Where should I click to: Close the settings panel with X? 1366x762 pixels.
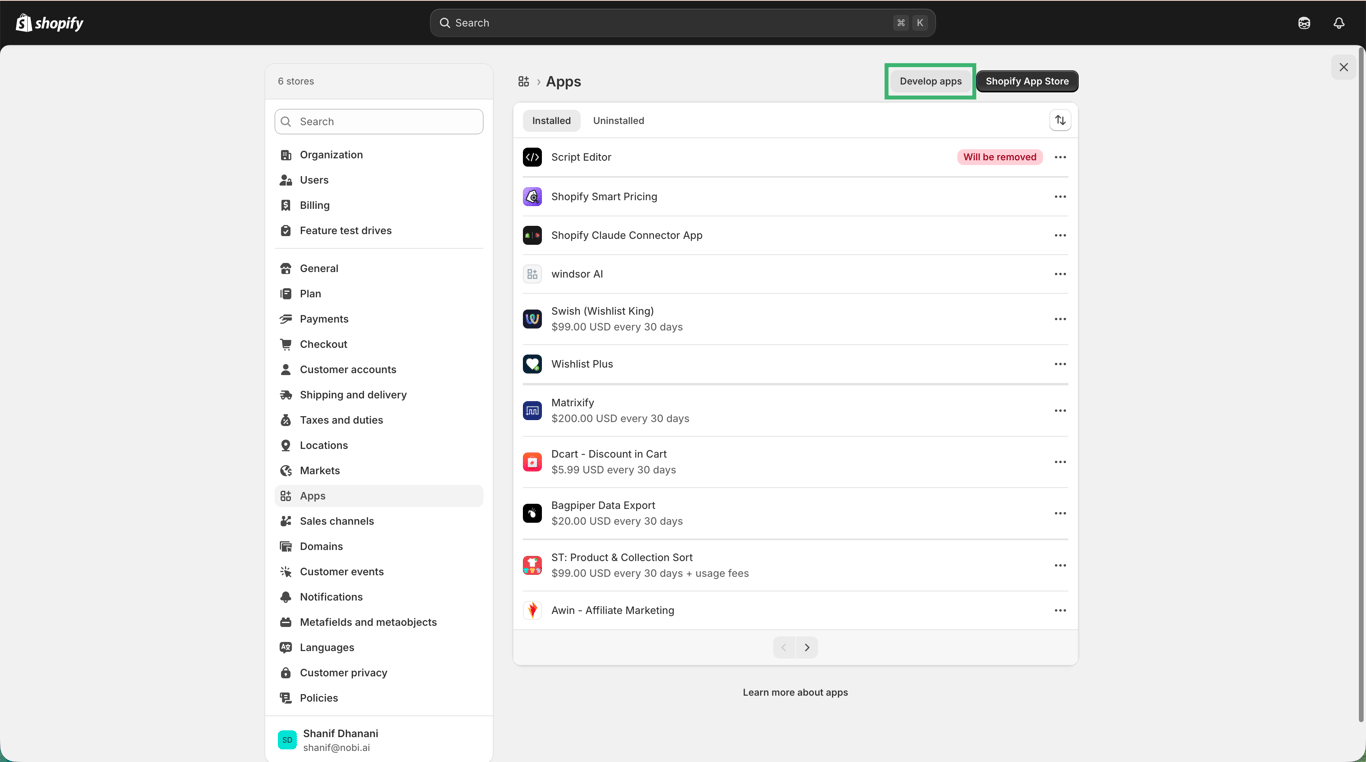1343,68
